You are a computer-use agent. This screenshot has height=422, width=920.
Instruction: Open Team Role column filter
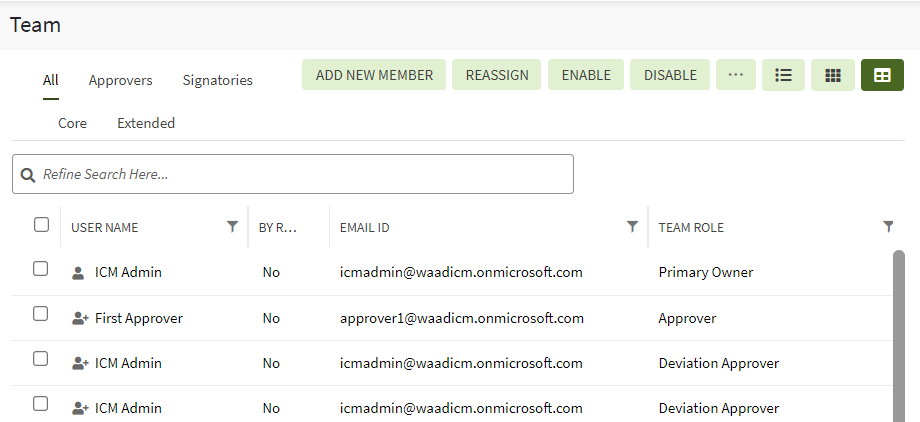coord(889,227)
